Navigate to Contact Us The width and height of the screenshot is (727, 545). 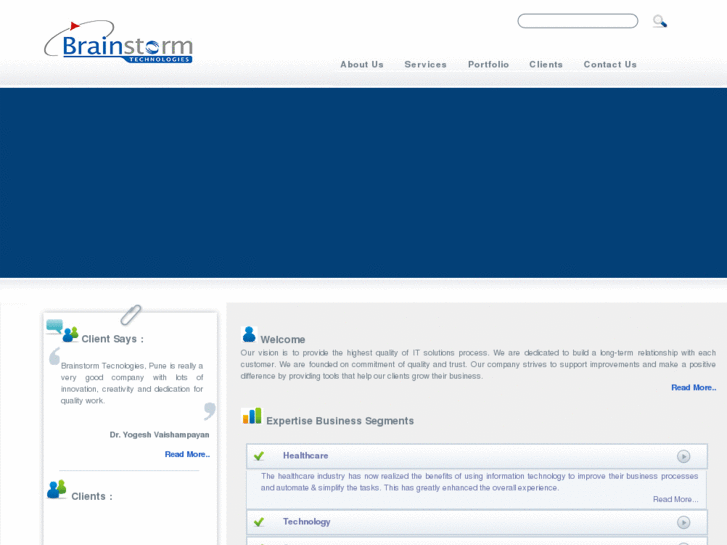[x=610, y=64]
